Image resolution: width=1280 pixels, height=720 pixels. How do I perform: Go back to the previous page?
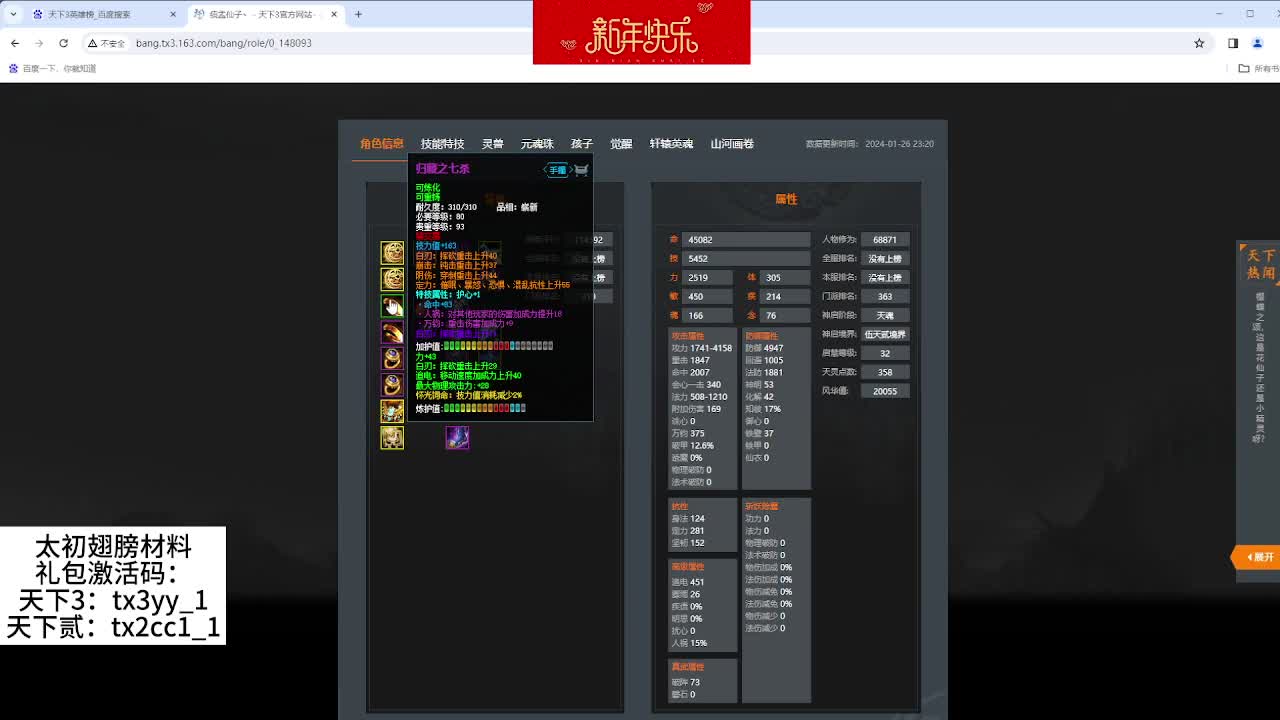coord(15,43)
